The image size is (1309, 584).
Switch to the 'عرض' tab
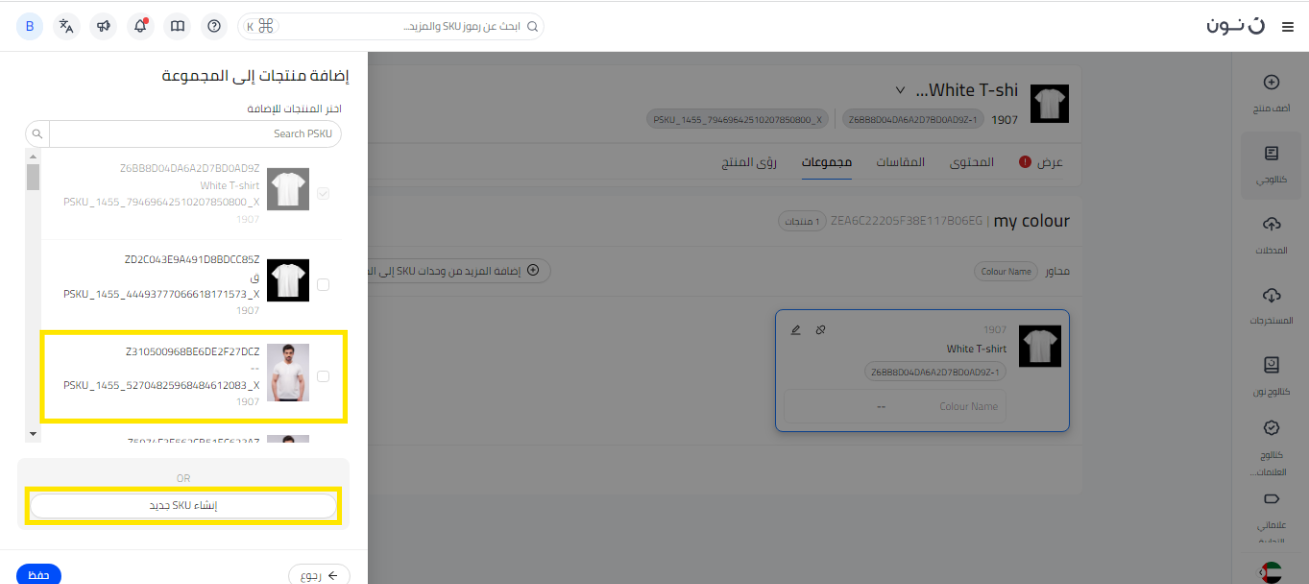1050,162
